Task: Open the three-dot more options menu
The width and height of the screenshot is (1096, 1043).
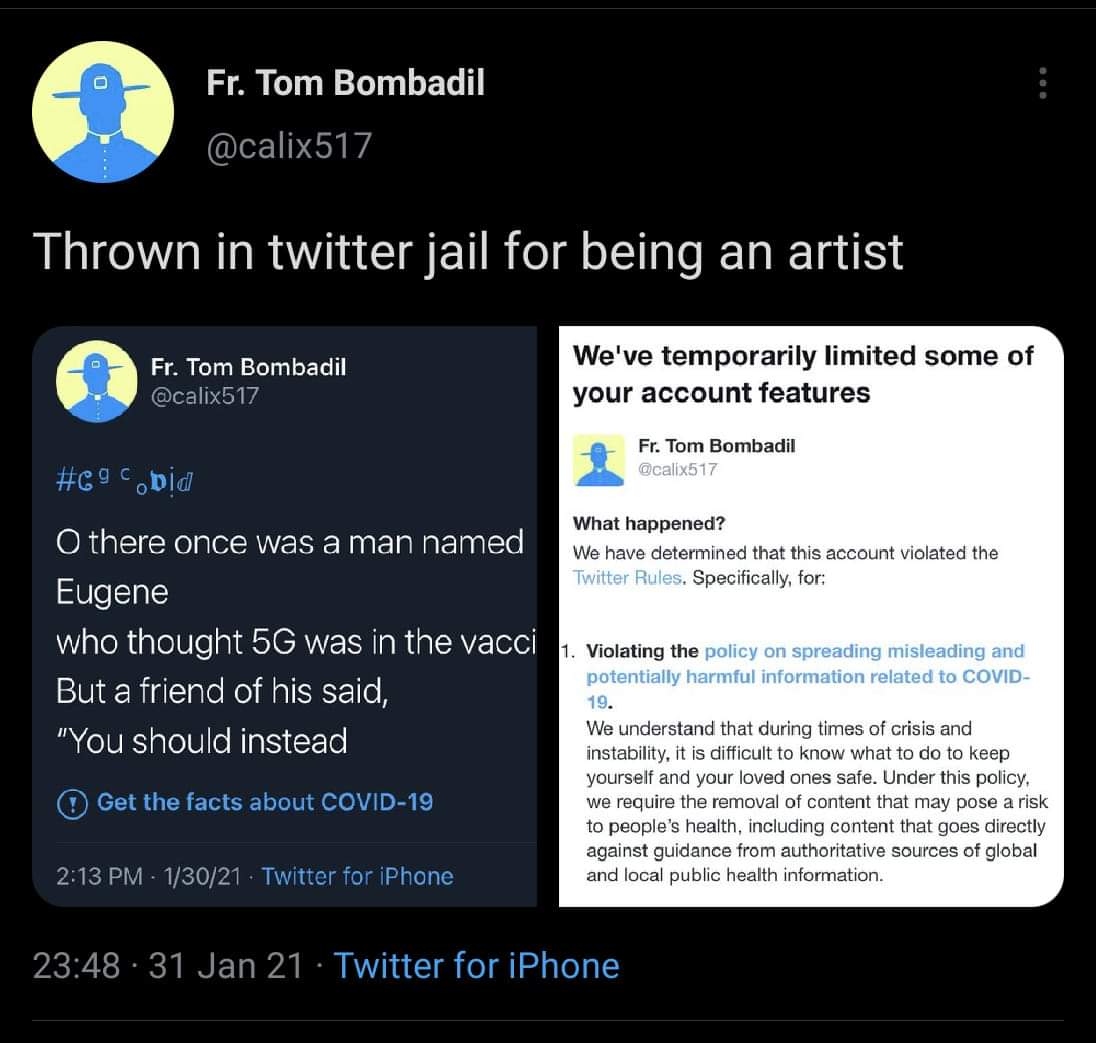Action: pyautogui.click(x=1042, y=84)
